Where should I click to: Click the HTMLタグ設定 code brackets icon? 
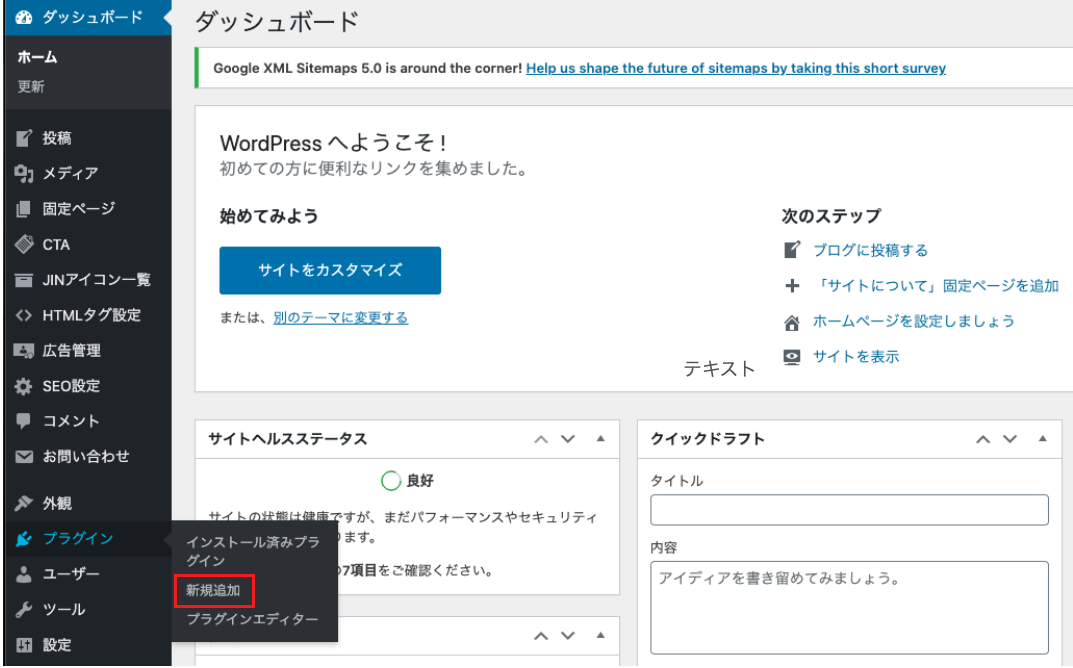(24, 316)
